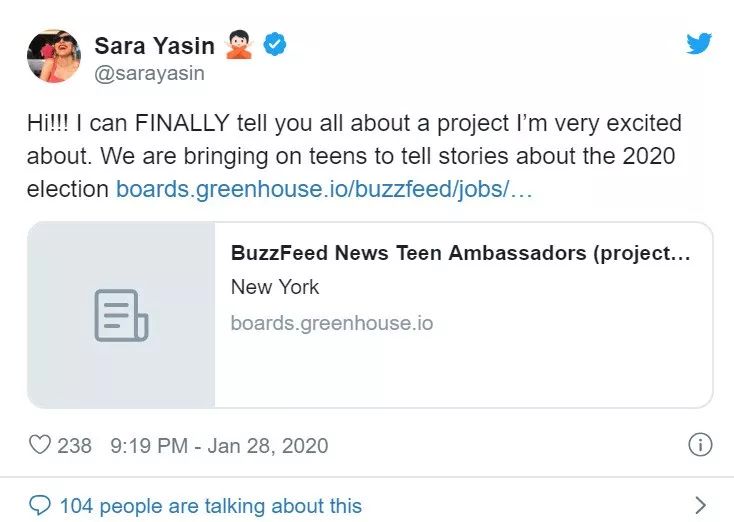Click the Twitter bird logo
This screenshot has width=734, height=522.
click(x=699, y=44)
